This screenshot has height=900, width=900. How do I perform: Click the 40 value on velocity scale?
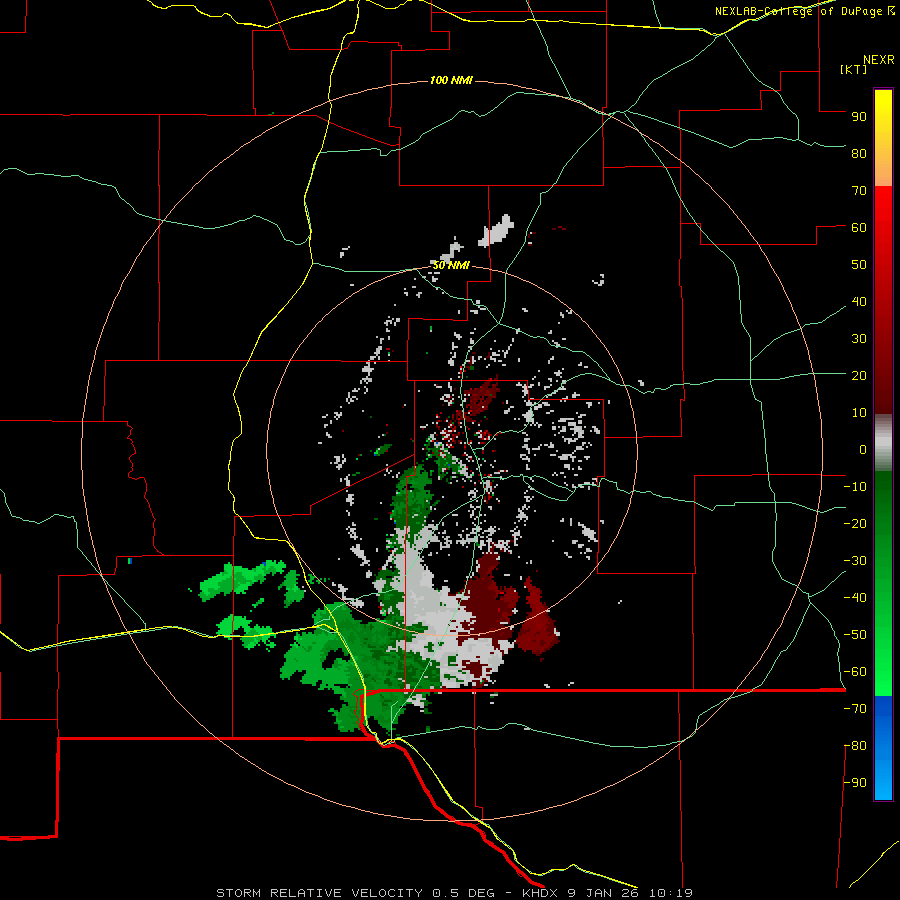coord(859,301)
